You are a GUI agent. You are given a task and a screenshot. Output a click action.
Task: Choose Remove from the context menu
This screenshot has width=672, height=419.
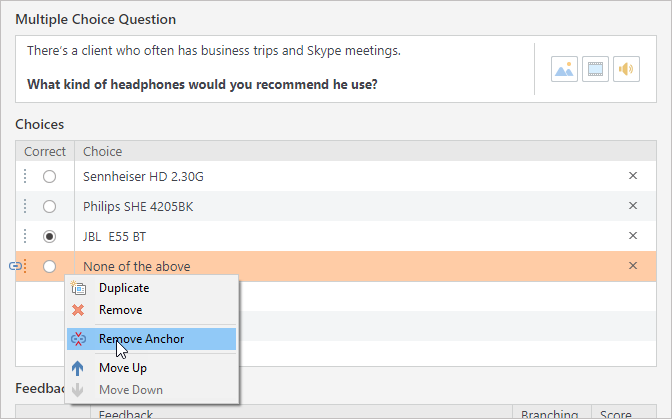(x=120, y=310)
